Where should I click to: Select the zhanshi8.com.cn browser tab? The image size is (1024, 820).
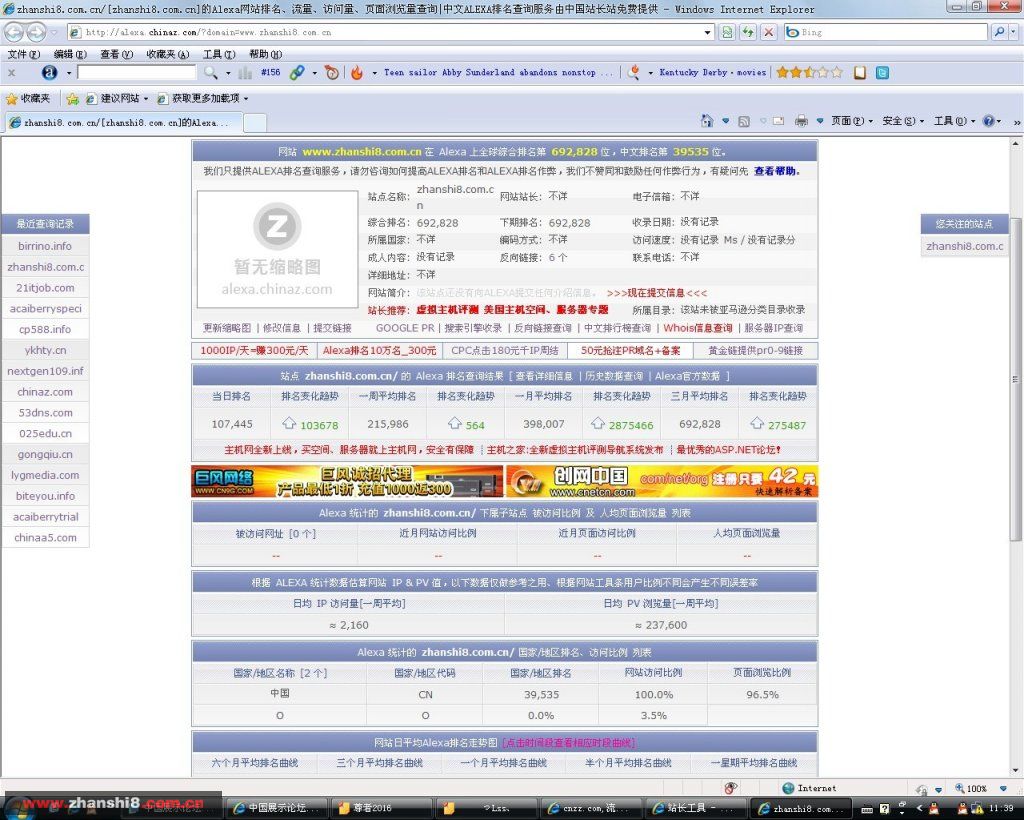(123, 122)
